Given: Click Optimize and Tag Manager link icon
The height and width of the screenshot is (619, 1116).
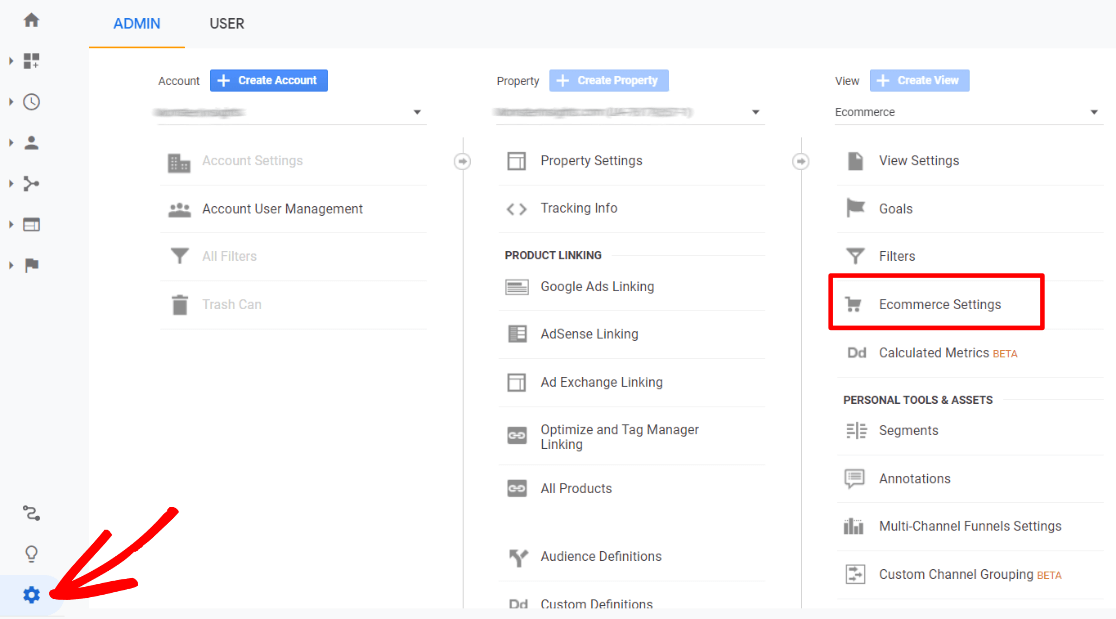Looking at the screenshot, I should pos(517,435).
